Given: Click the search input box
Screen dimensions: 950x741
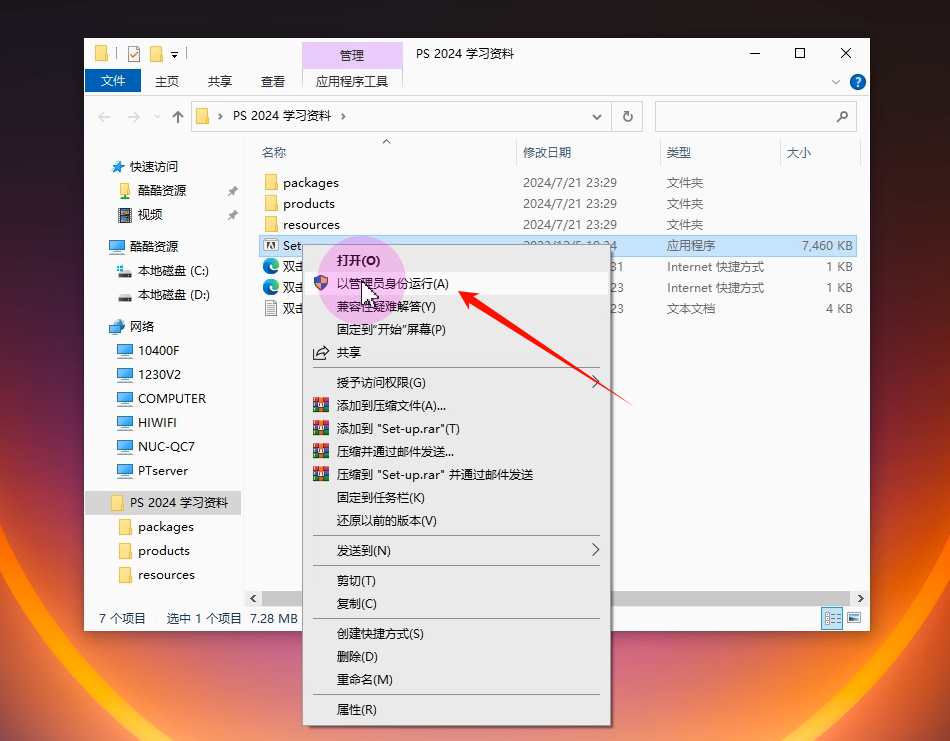Looking at the screenshot, I should [x=745, y=116].
